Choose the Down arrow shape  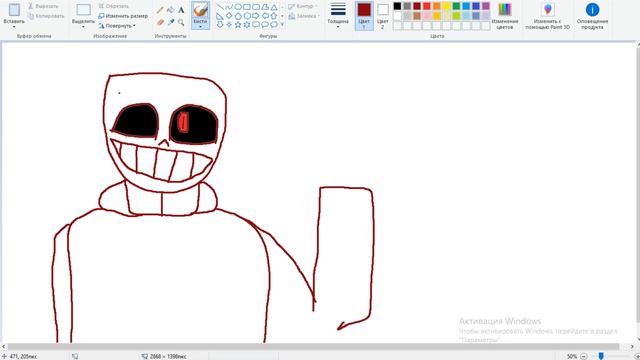pyautogui.click(x=220, y=25)
